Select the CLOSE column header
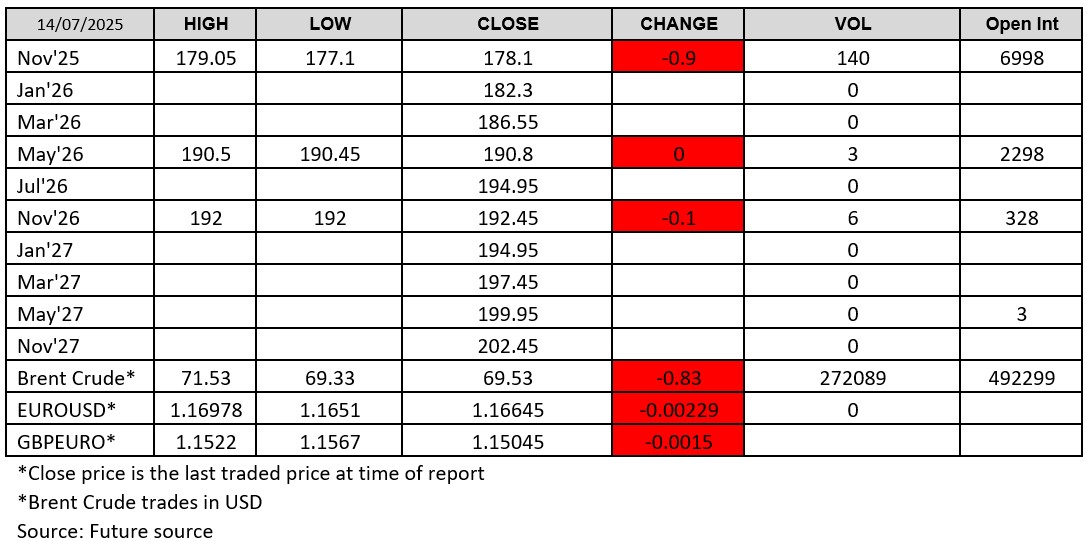This screenshot has width=1086, height=541. point(507,24)
